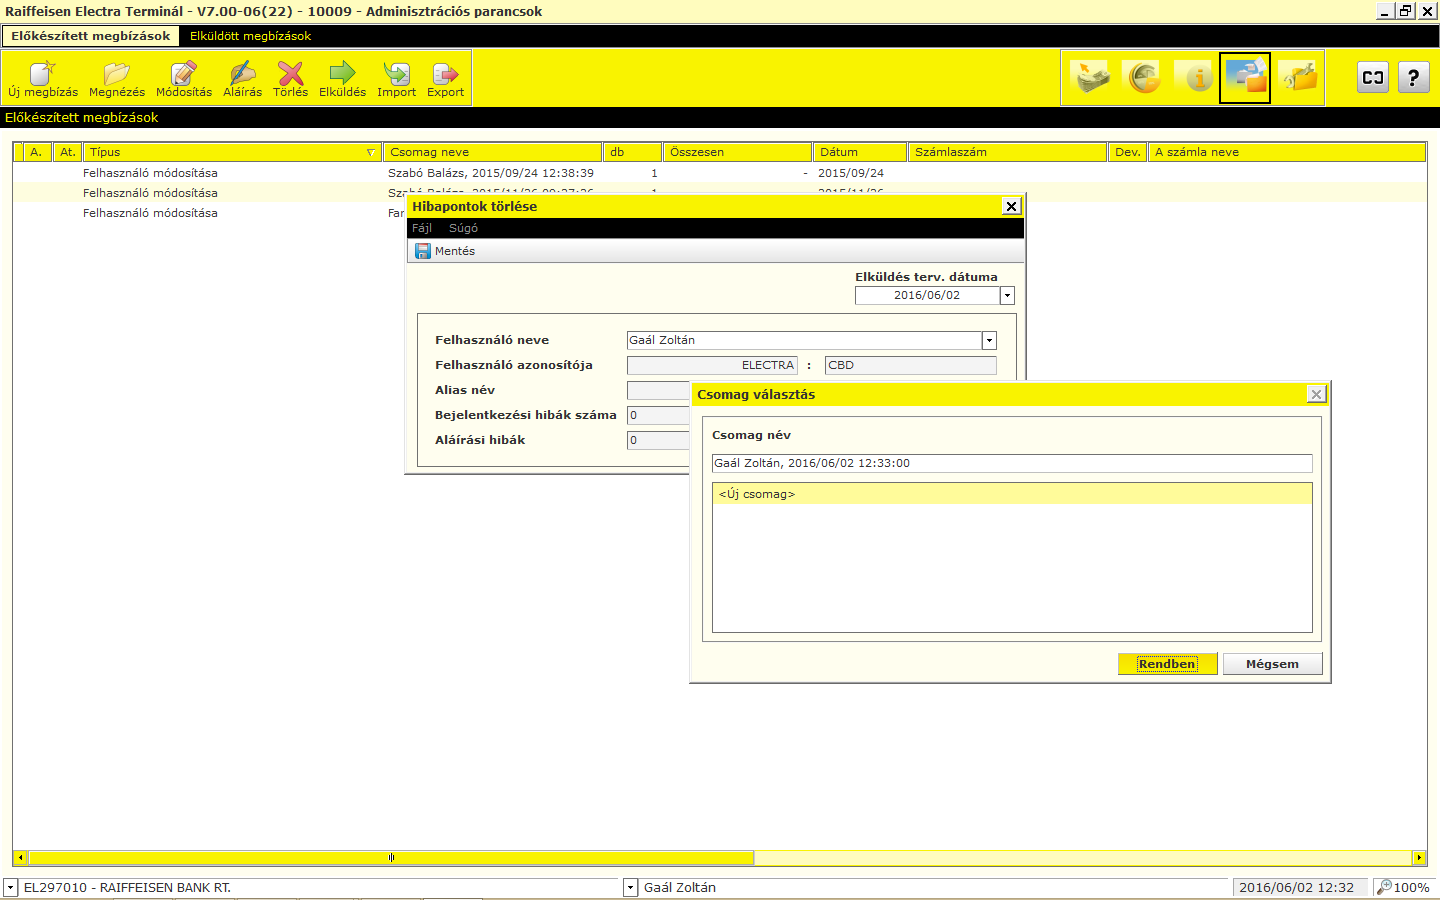Switch to Elküldött megbízások tab

point(251,36)
